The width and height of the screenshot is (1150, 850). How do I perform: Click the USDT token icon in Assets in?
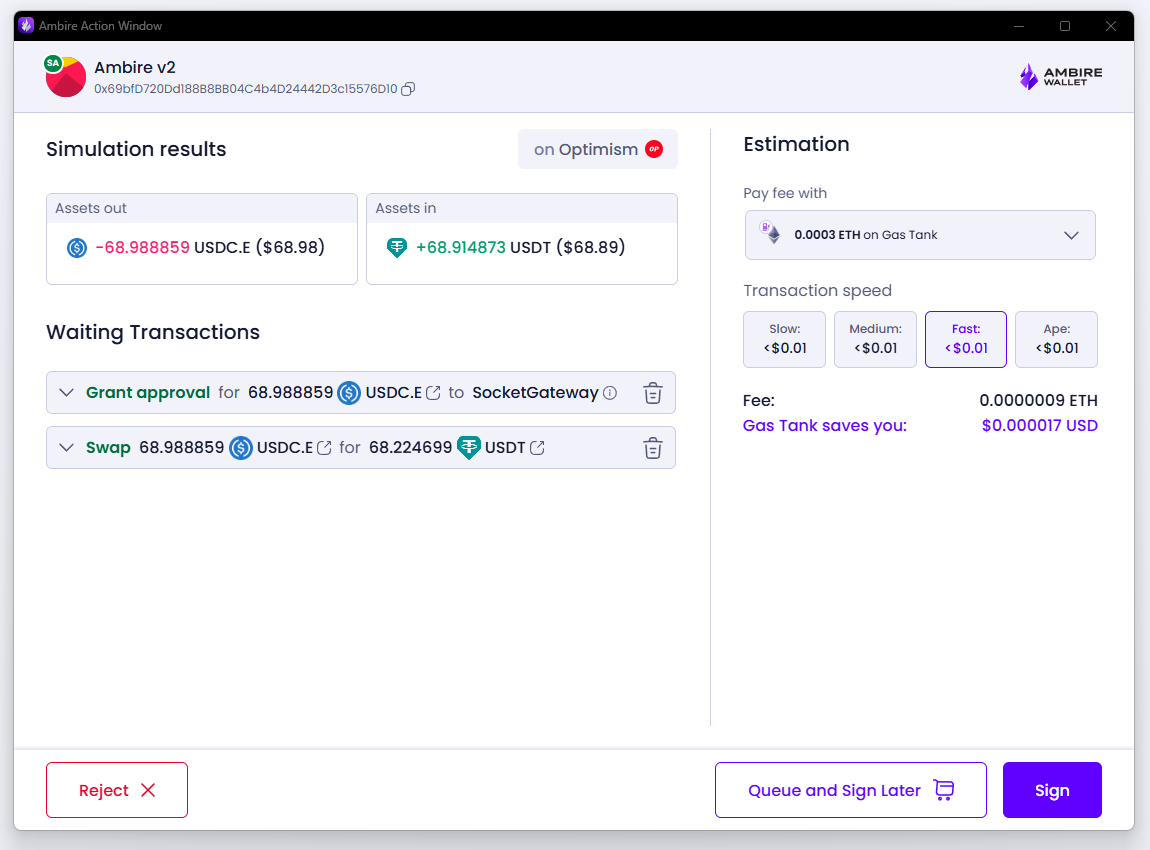point(397,247)
